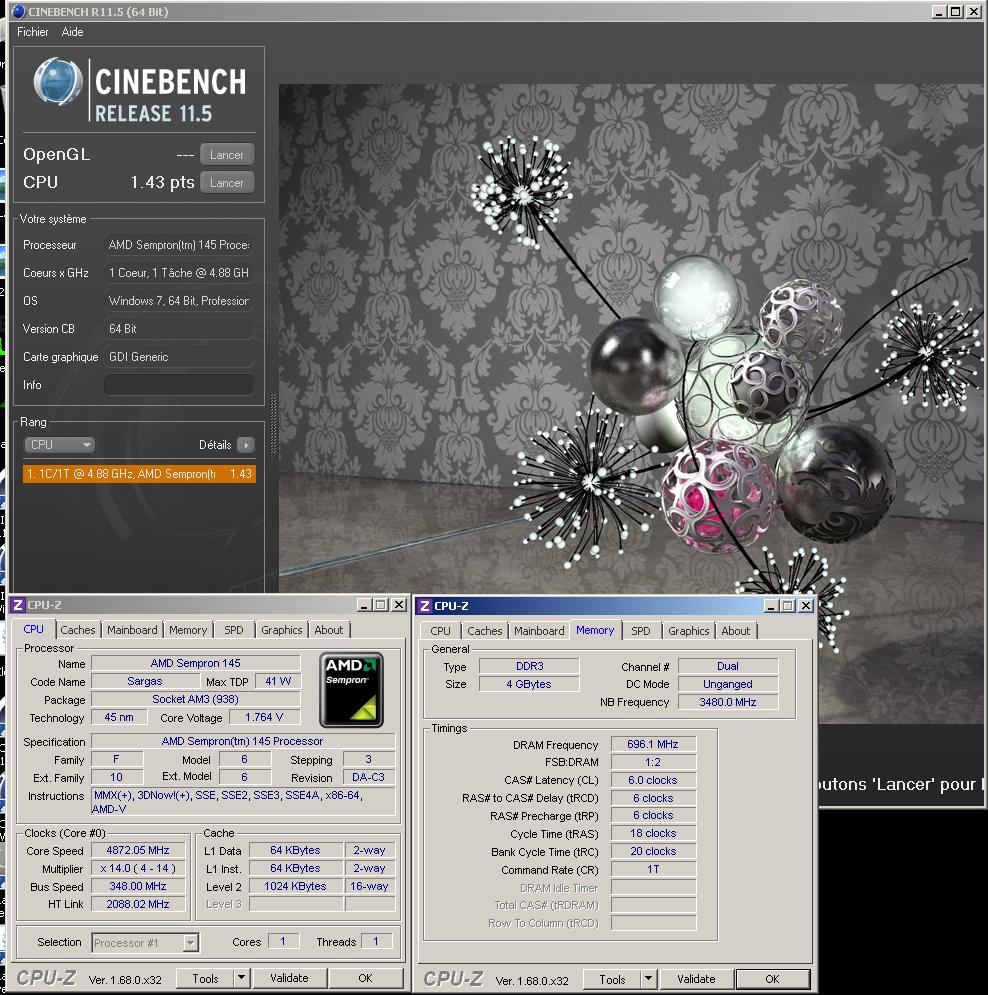Click the Cinebench sphere logo icon
The height and width of the screenshot is (995, 988).
(57, 81)
